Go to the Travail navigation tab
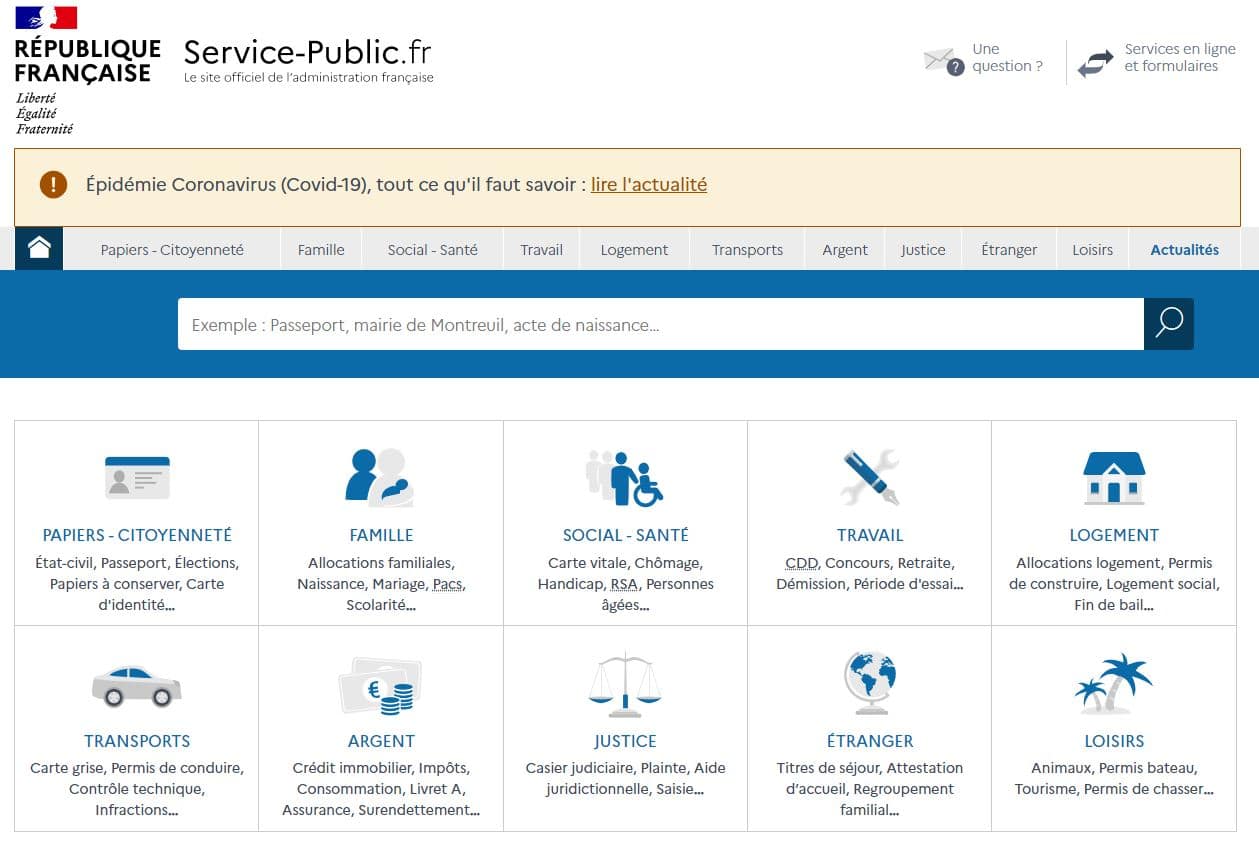 tap(541, 250)
